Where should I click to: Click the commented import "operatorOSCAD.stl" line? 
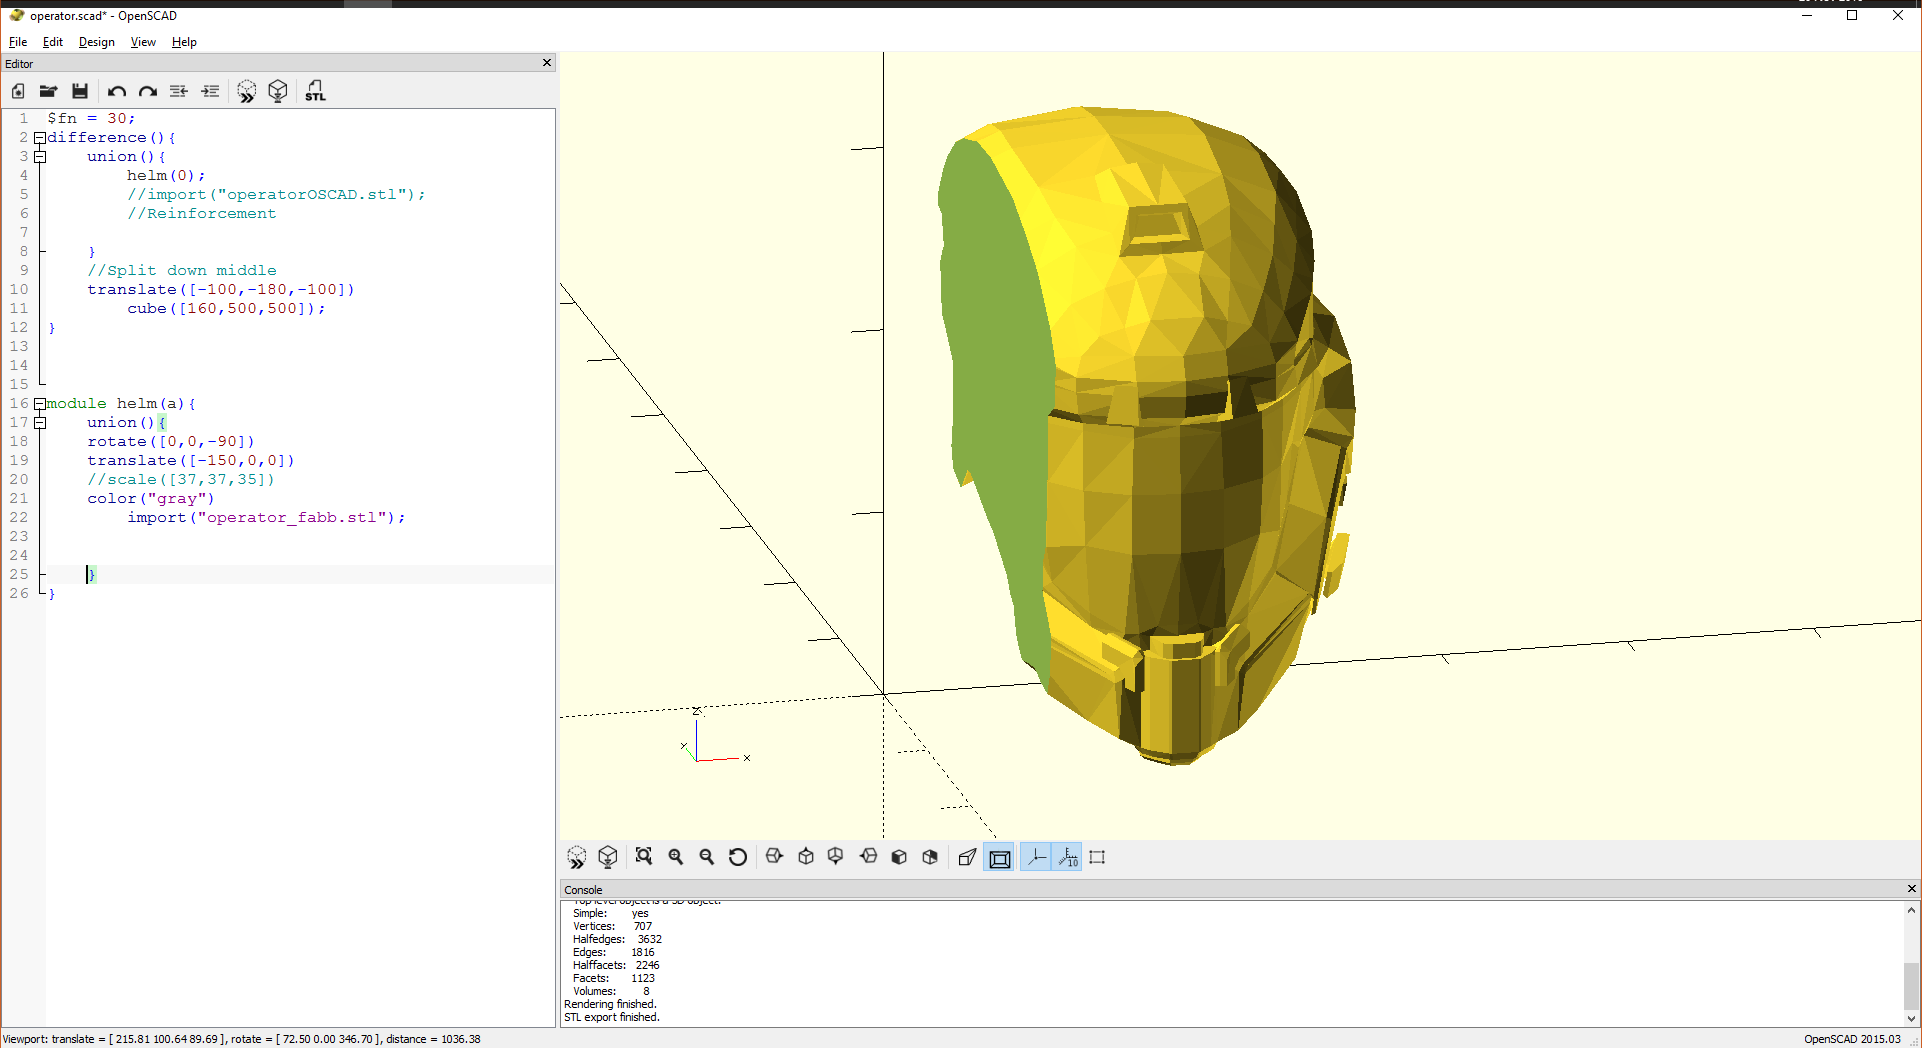click(x=276, y=194)
